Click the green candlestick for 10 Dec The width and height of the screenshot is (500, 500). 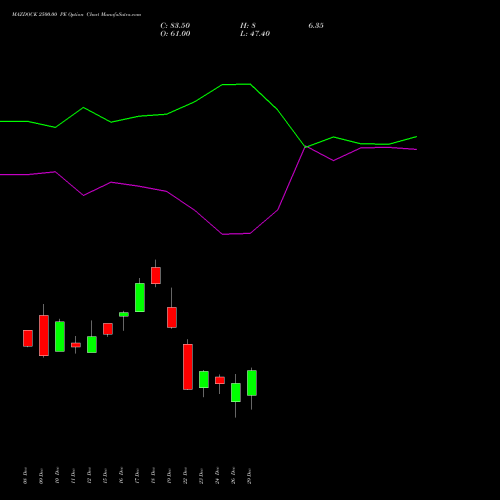pos(60,336)
